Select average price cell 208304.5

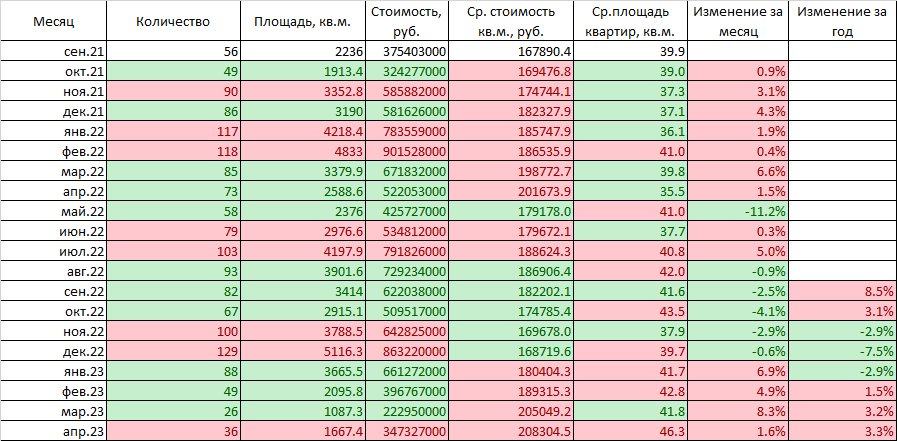pos(510,432)
